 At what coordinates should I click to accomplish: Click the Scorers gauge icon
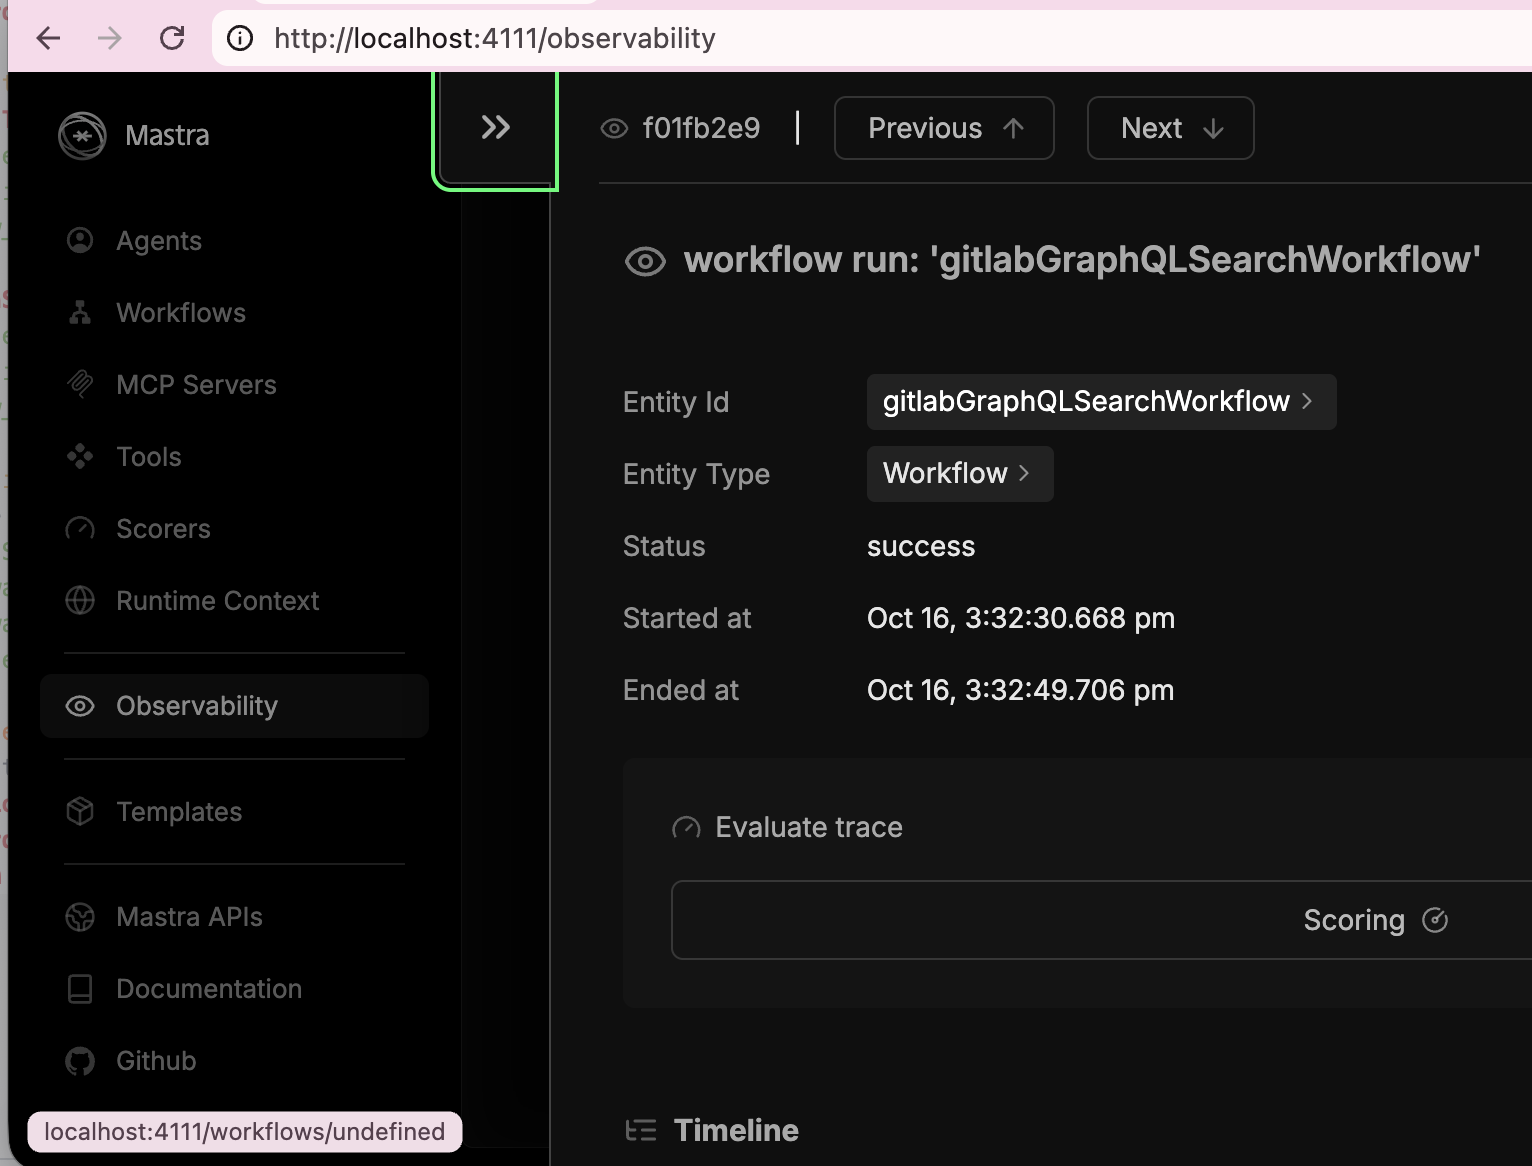[80, 529]
